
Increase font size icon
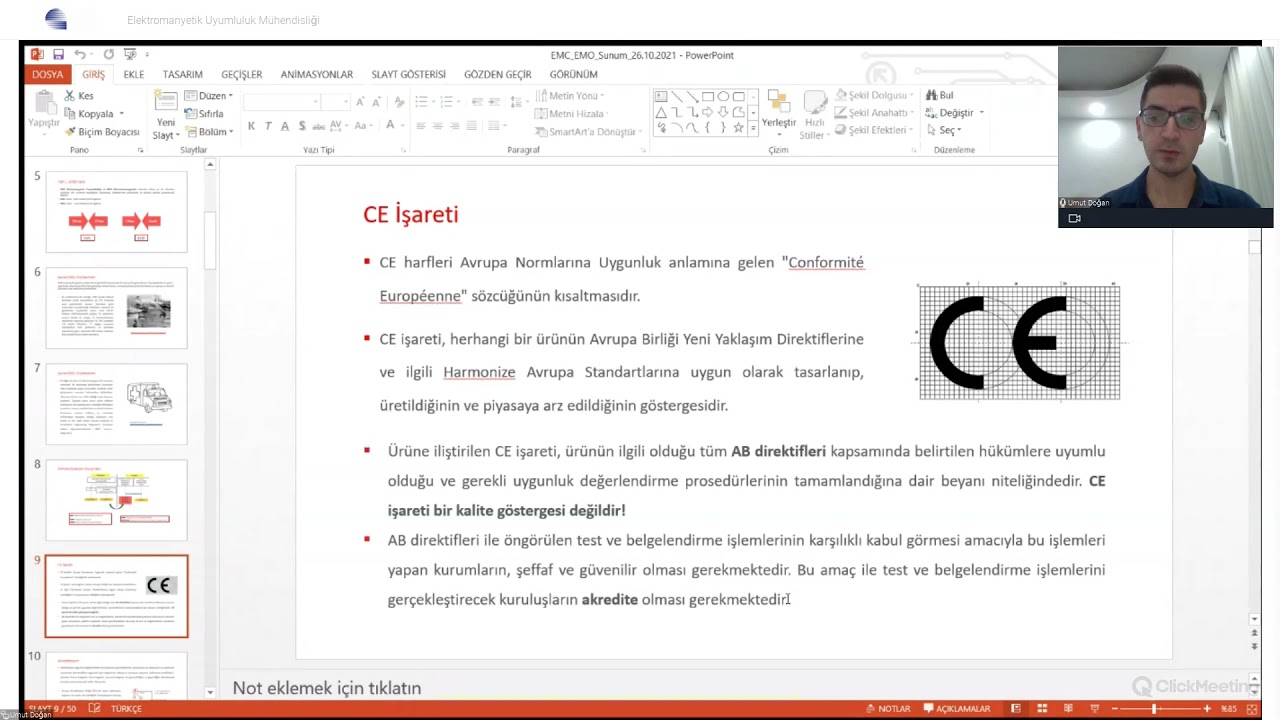[x=362, y=102]
